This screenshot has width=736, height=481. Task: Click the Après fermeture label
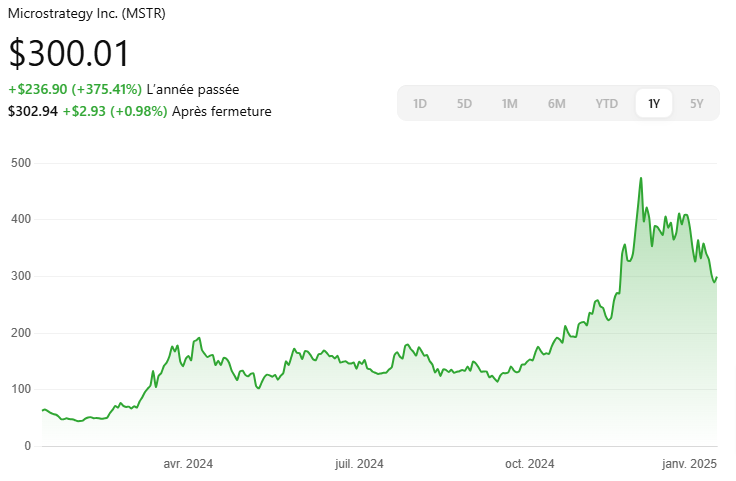(x=221, y=111)
